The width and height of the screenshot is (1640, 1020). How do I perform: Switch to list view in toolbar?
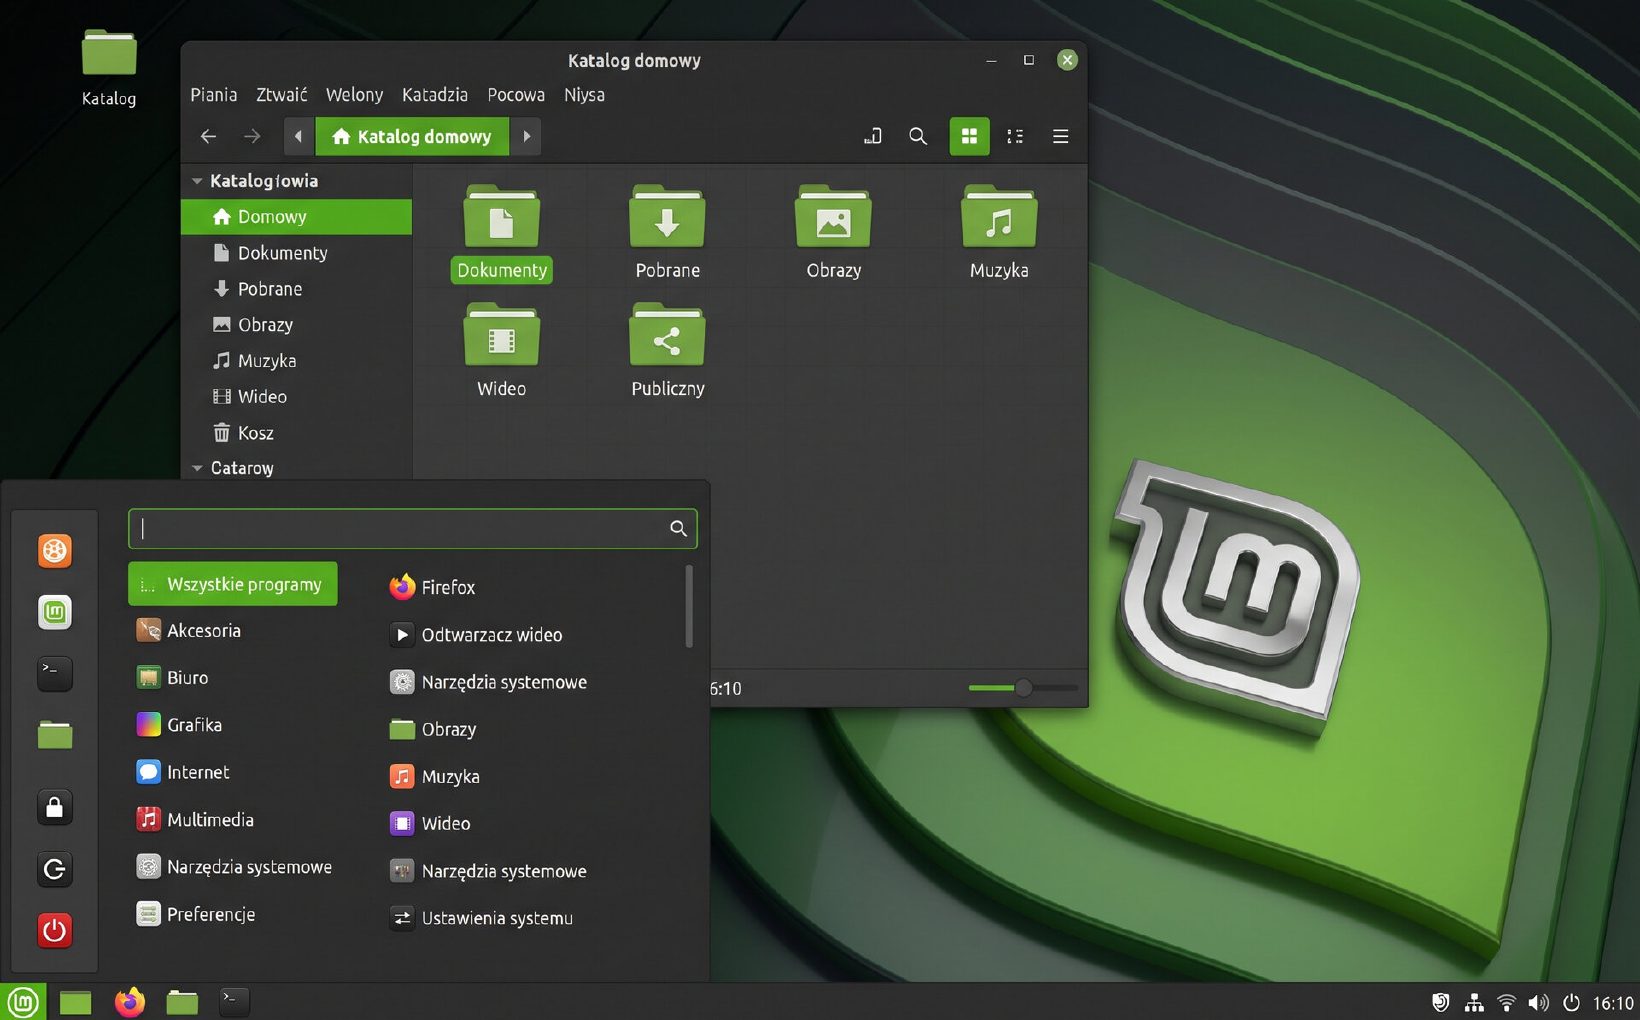(x=1015, y=136)
